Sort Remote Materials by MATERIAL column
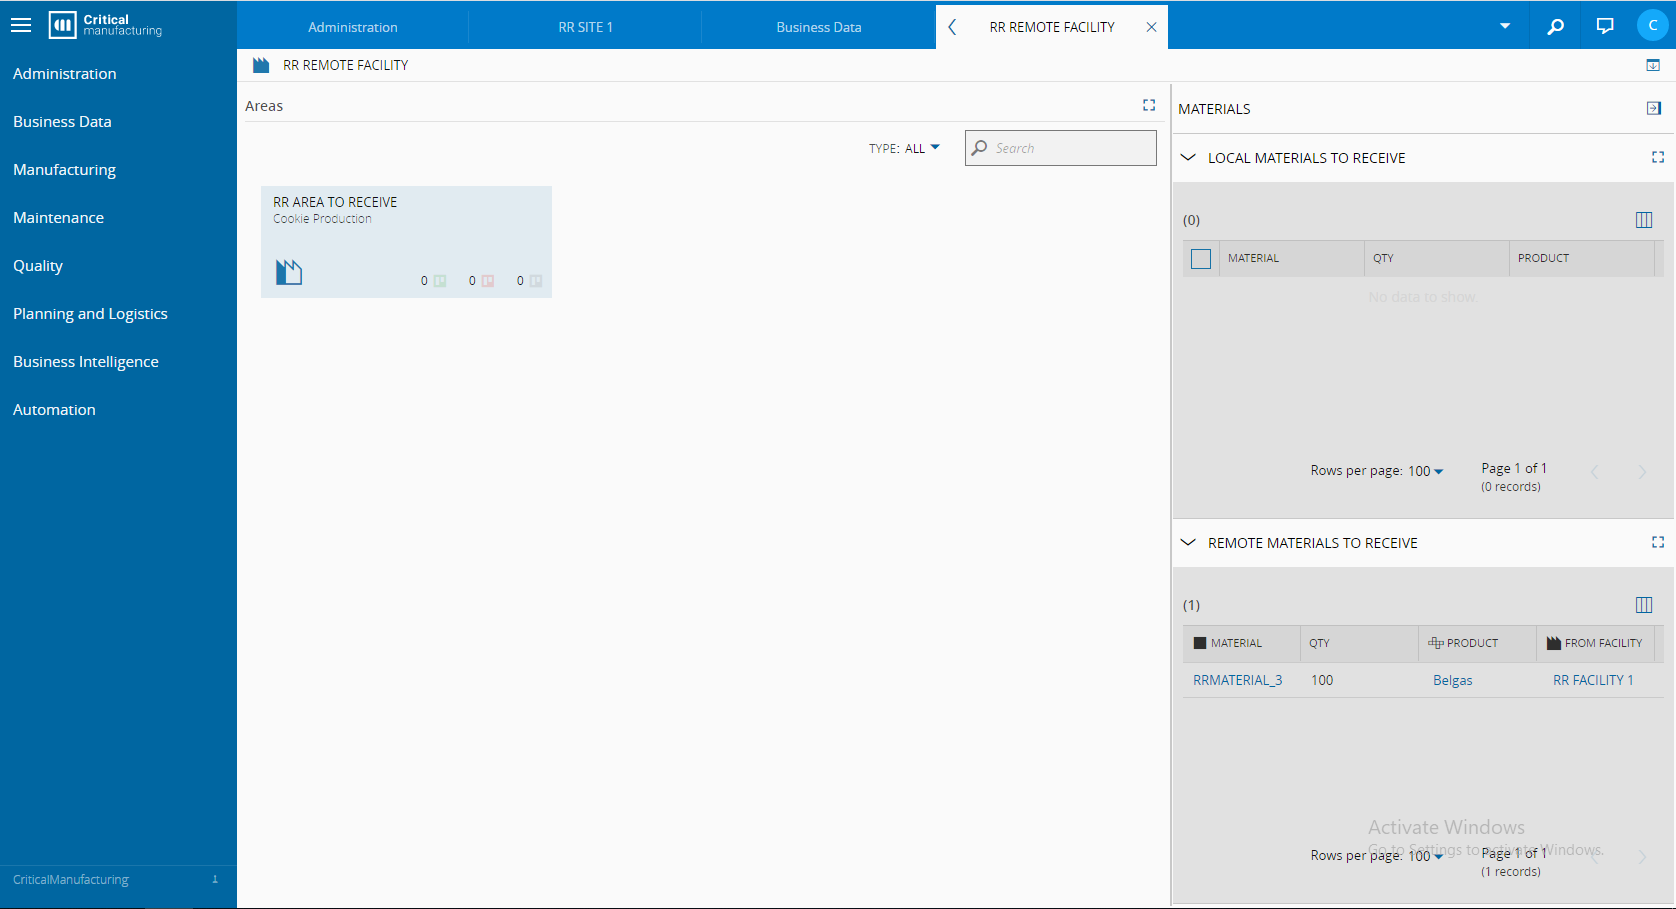The height and width of the screenshot is (909, 1676). click(1241, 644)
